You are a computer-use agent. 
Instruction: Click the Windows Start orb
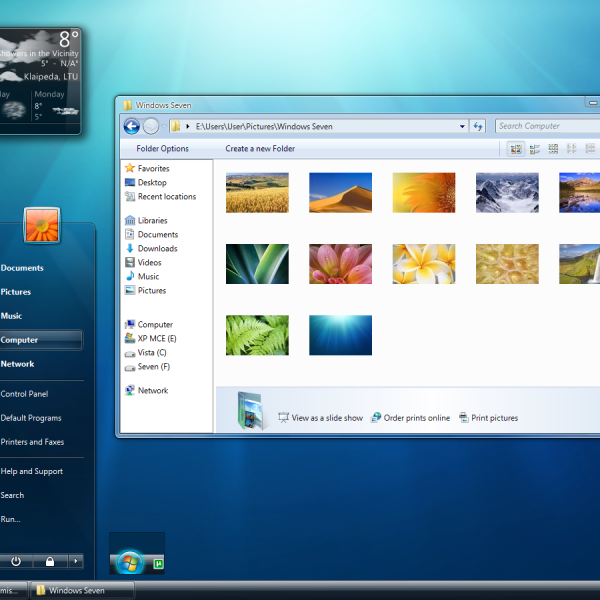click(x=127, y=562)
